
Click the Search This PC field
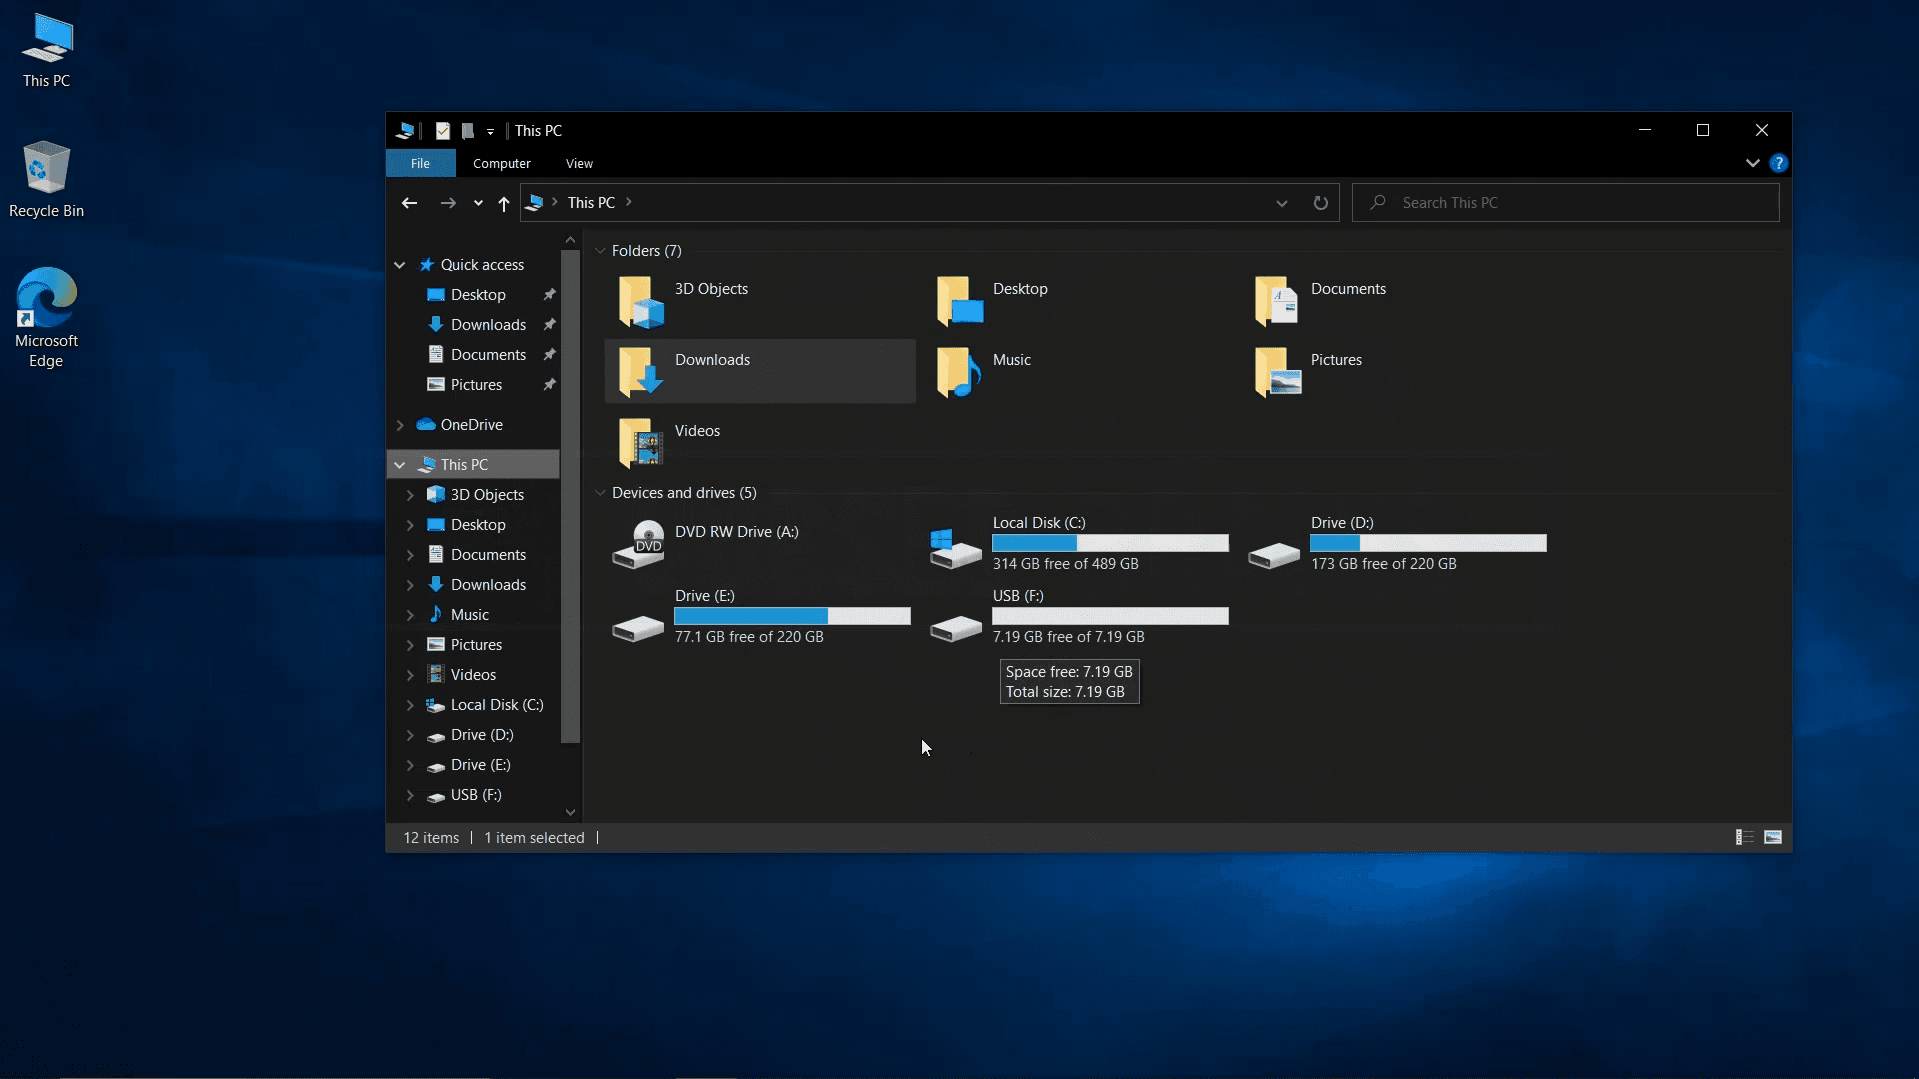click(1565, 203)
